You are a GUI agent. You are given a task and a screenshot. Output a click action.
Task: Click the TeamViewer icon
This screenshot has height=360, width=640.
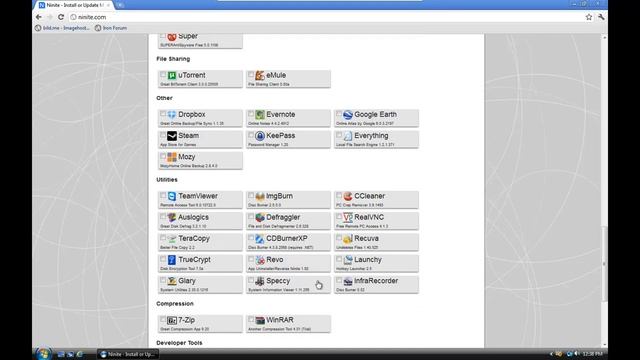172,196
